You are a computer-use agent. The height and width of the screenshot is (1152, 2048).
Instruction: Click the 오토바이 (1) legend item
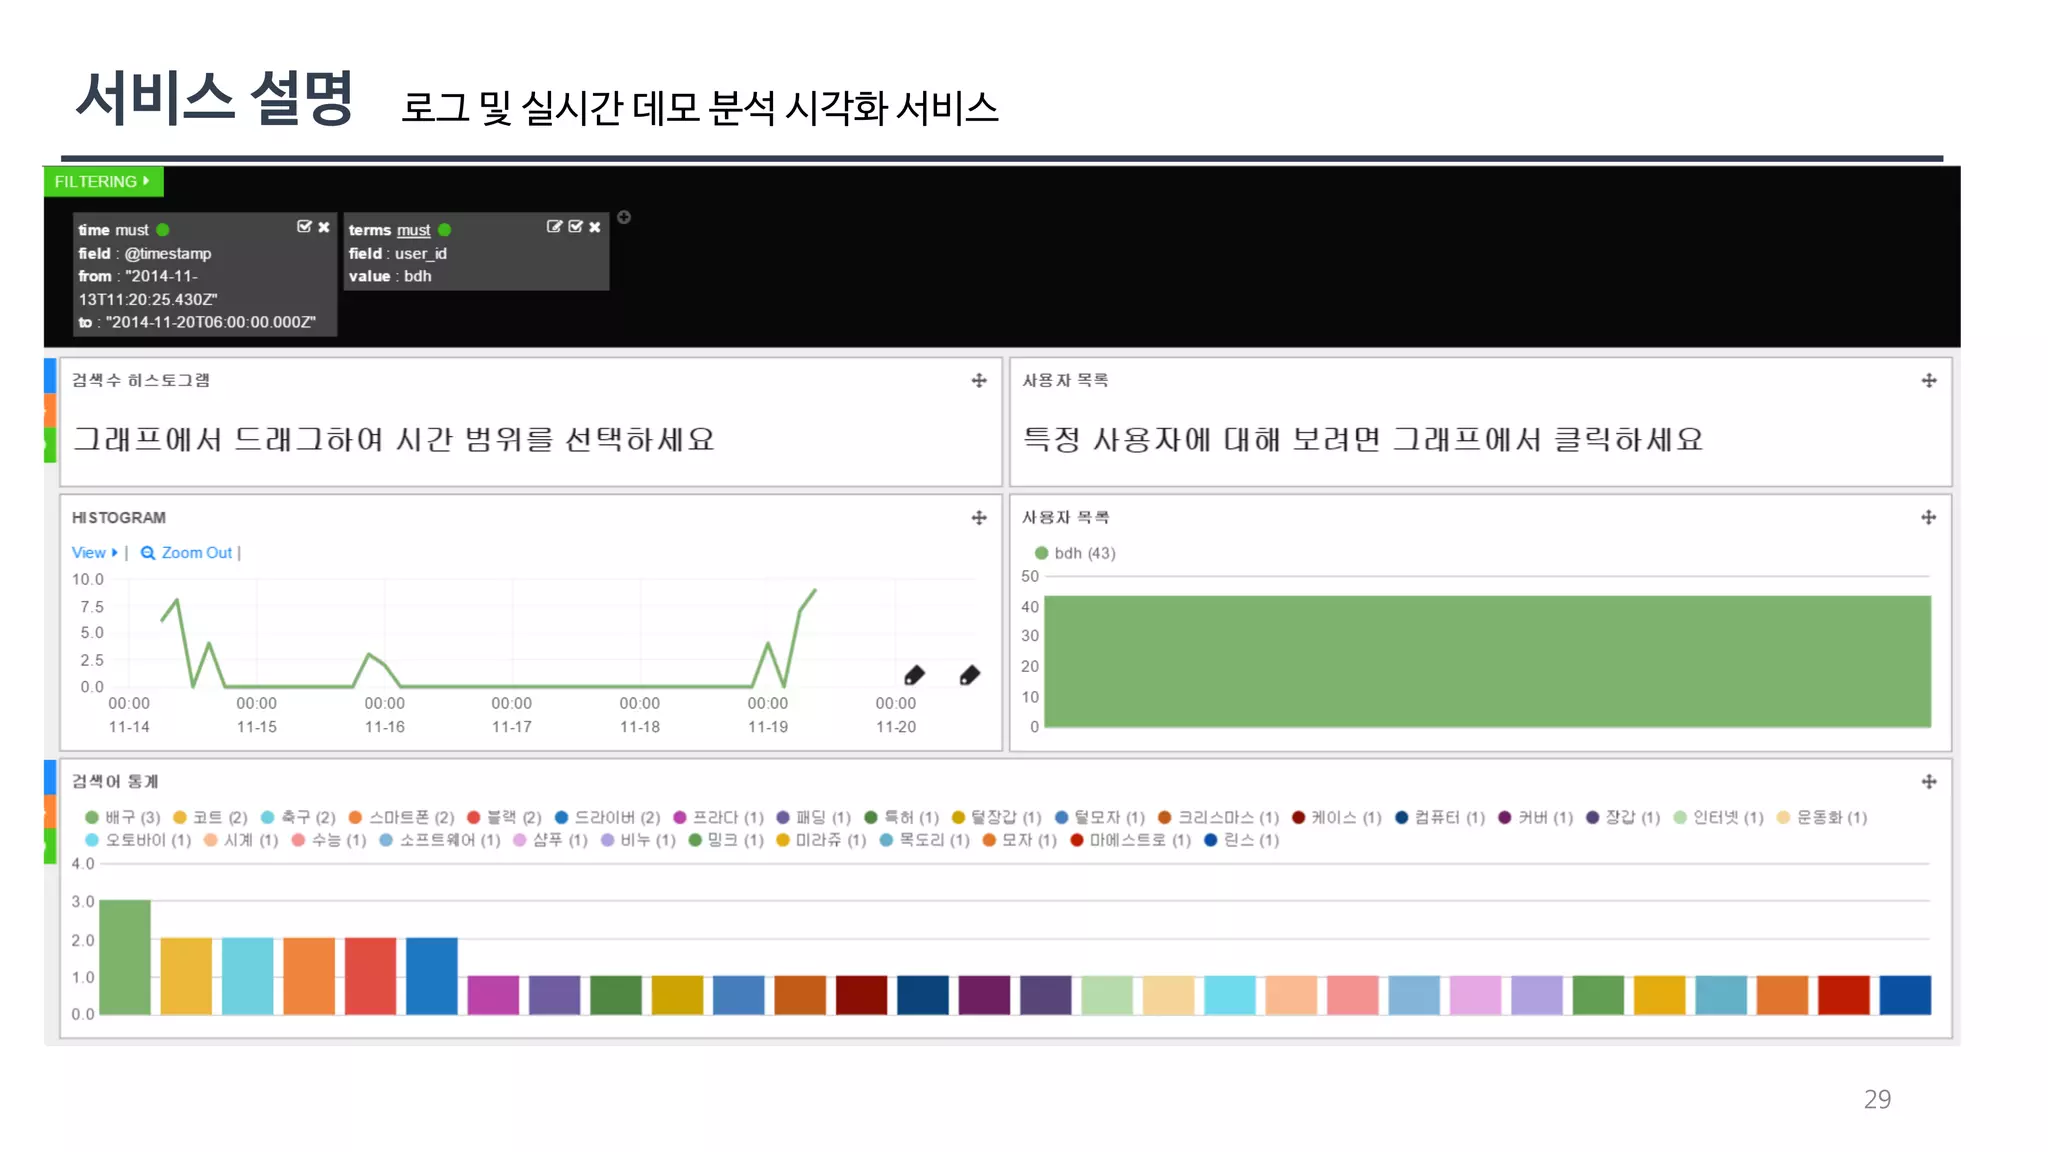[x=138, y=840]
